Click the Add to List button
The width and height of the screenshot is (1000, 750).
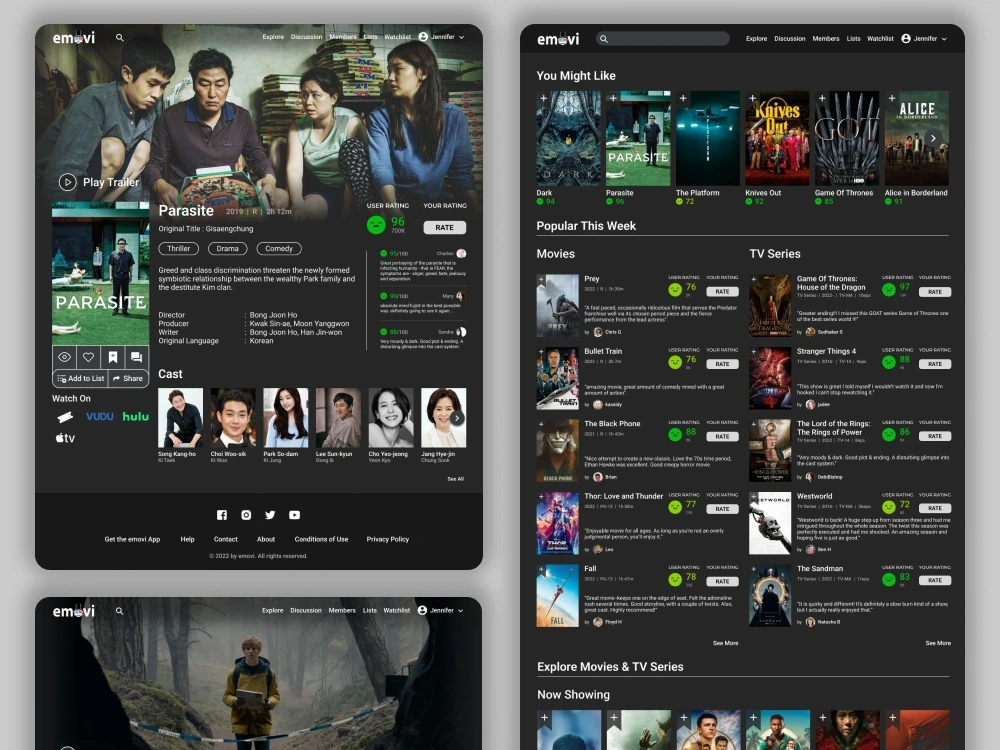point(80,378)
